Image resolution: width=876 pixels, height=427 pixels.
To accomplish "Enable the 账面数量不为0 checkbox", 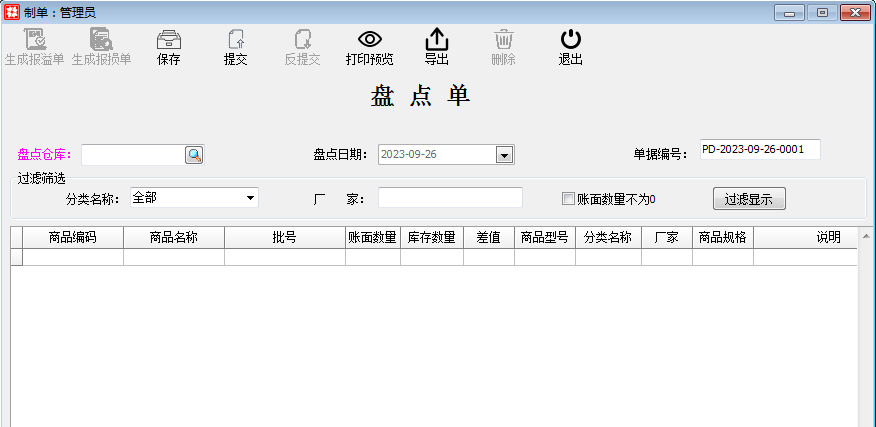I will (568, 199).
